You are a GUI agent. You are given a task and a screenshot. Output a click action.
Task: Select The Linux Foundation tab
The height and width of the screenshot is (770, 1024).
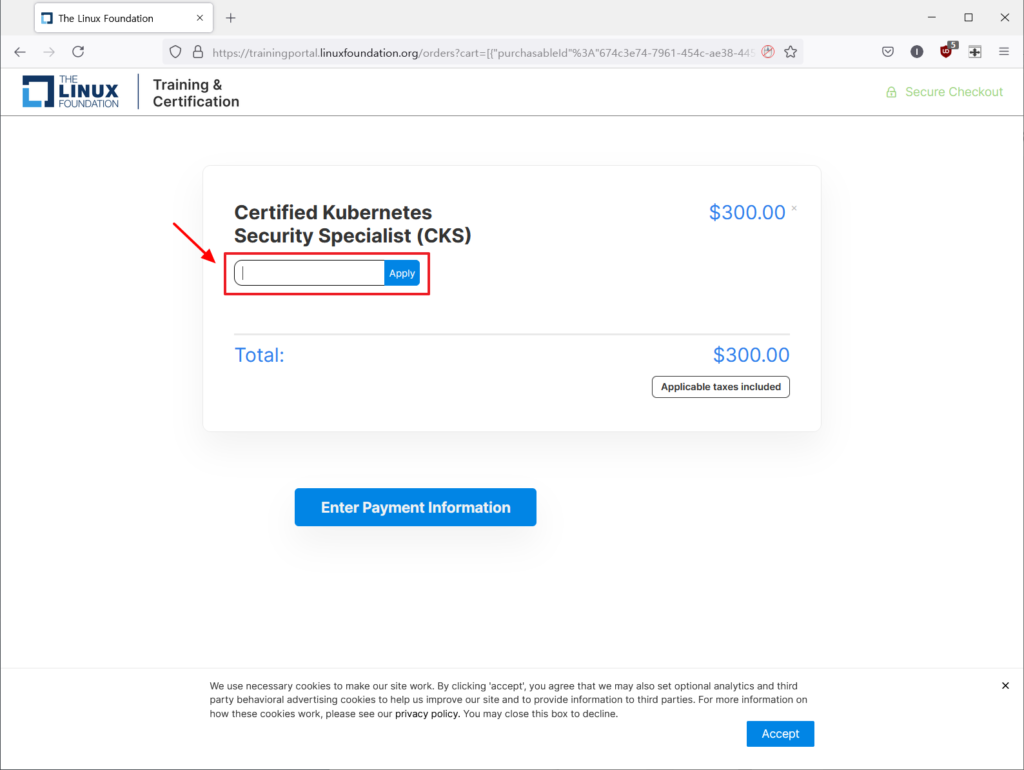click(110, 18)
